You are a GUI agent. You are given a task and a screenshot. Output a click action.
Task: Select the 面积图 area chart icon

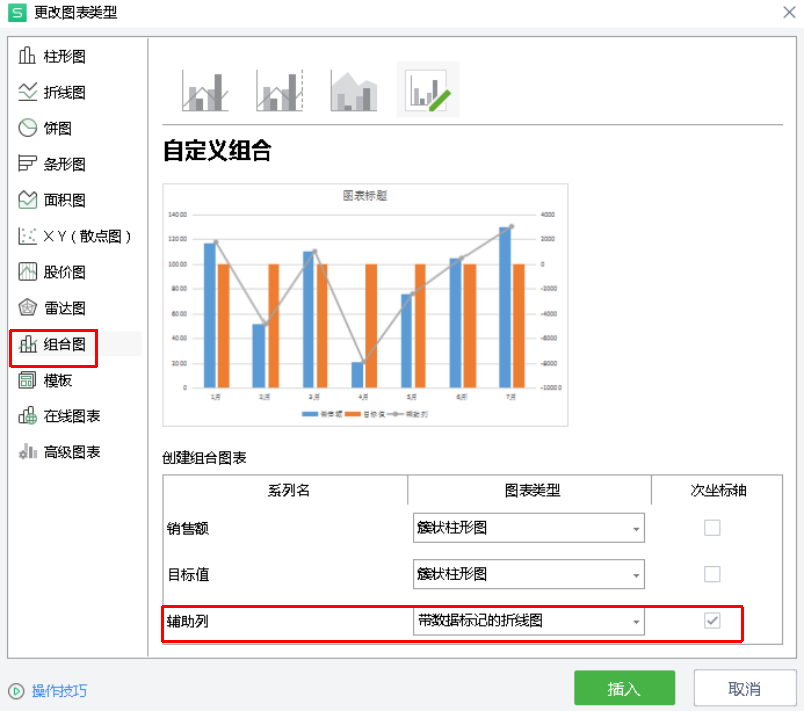(x=27, y=199)
